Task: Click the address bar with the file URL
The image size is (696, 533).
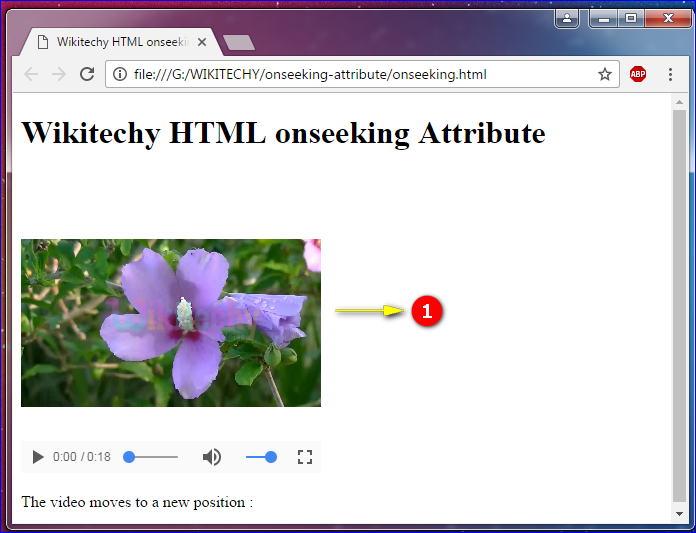Action: [x=350, y=74]
